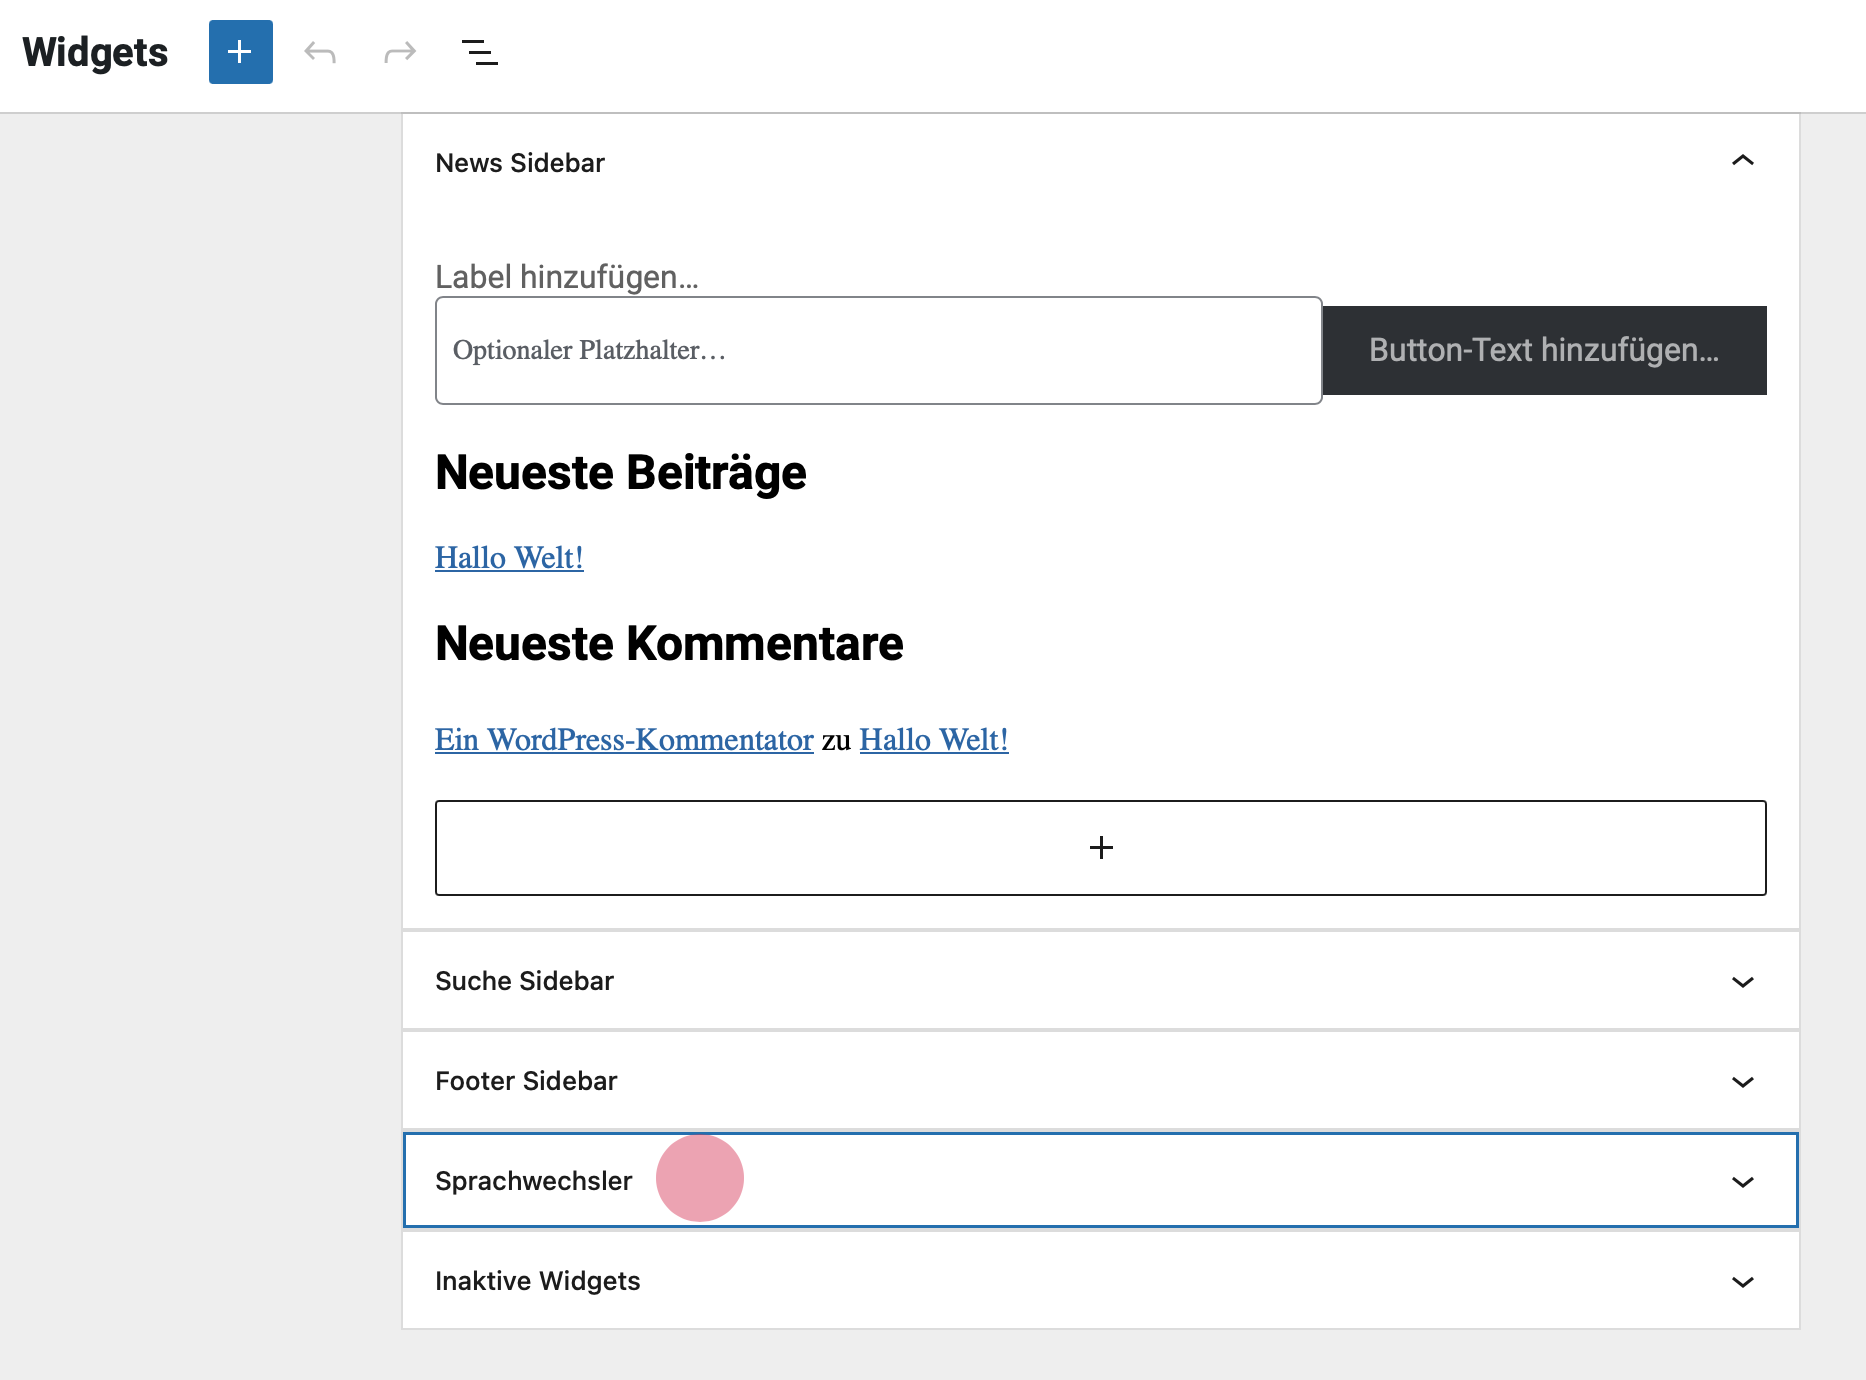Collapse the News Sidebar chevron
This screenshot has width=1866, height=1380.
(x=1742, y=161)
